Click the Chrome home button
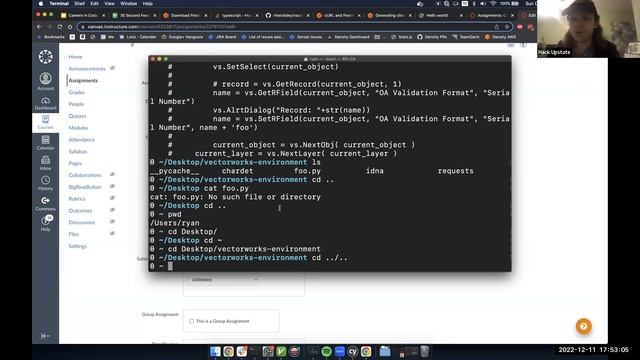Screen dimensions: 640x360 [70, 27]
